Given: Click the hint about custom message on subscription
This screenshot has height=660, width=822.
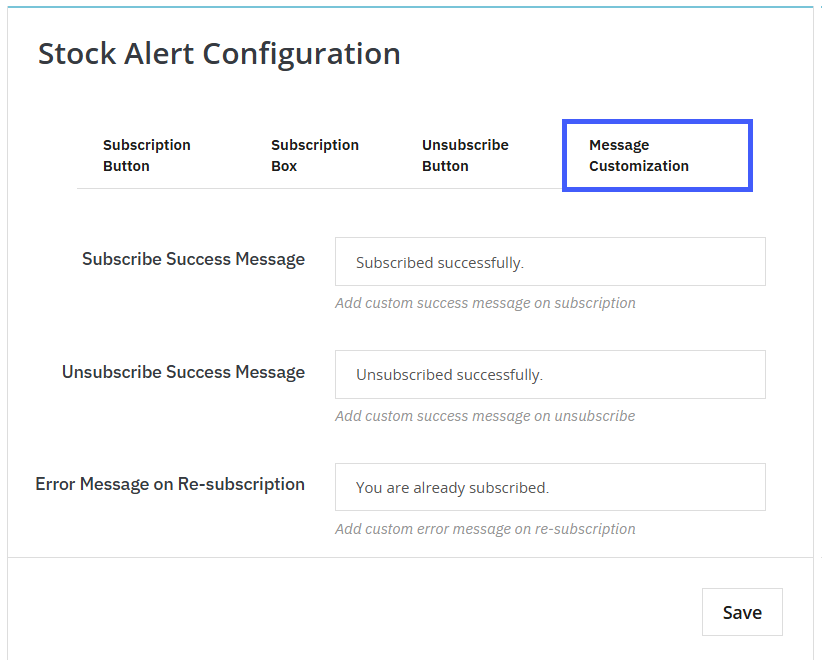Looking at the screenshot, I should [485, 303].
